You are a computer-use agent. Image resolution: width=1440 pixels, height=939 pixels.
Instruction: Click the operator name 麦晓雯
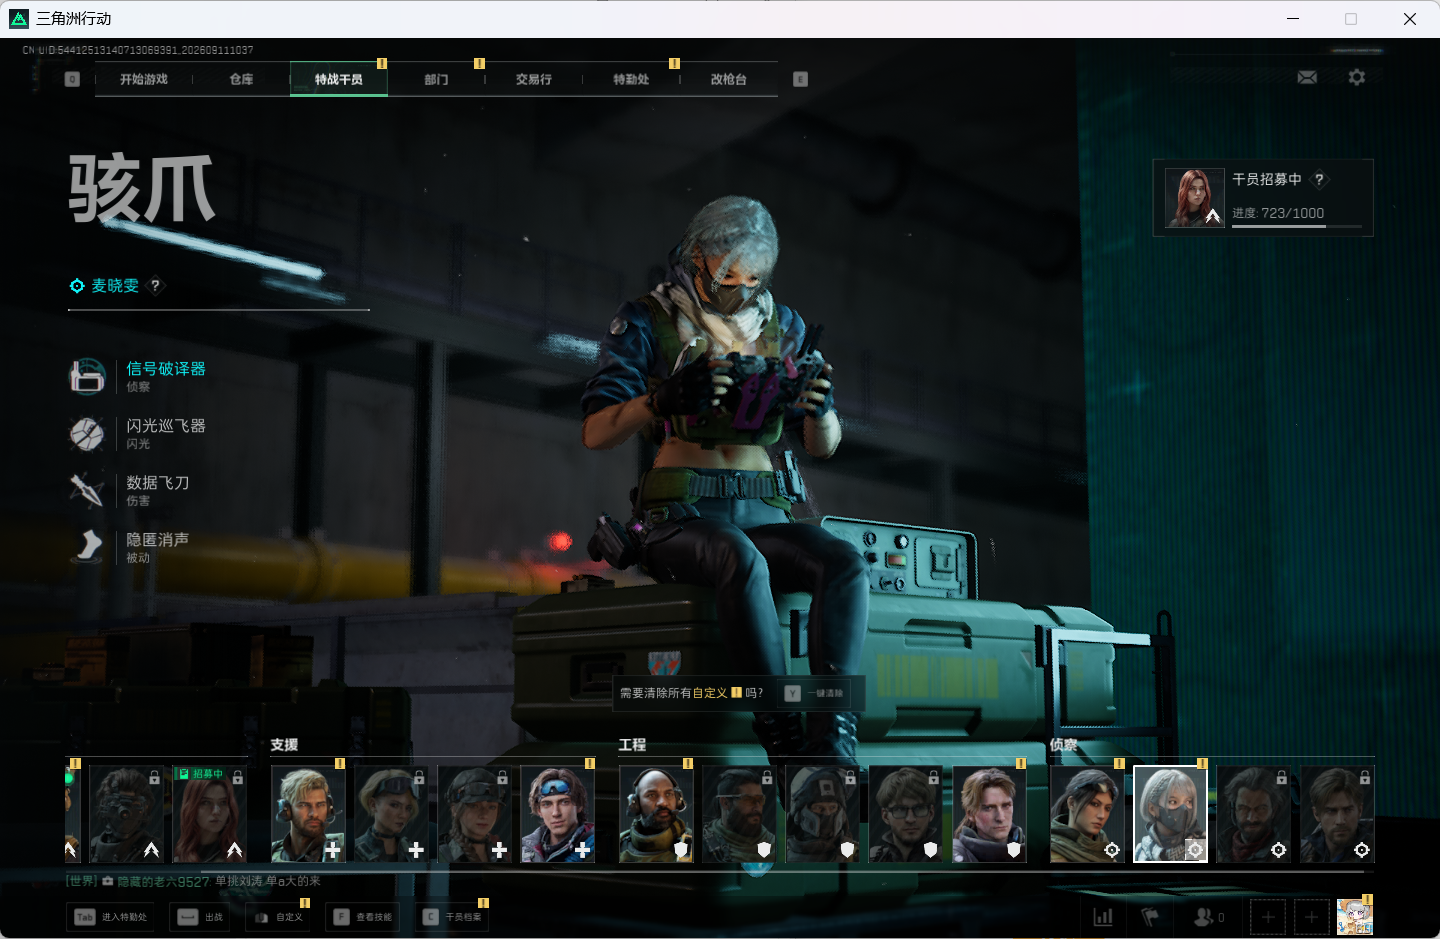click(x=115, y=286)
